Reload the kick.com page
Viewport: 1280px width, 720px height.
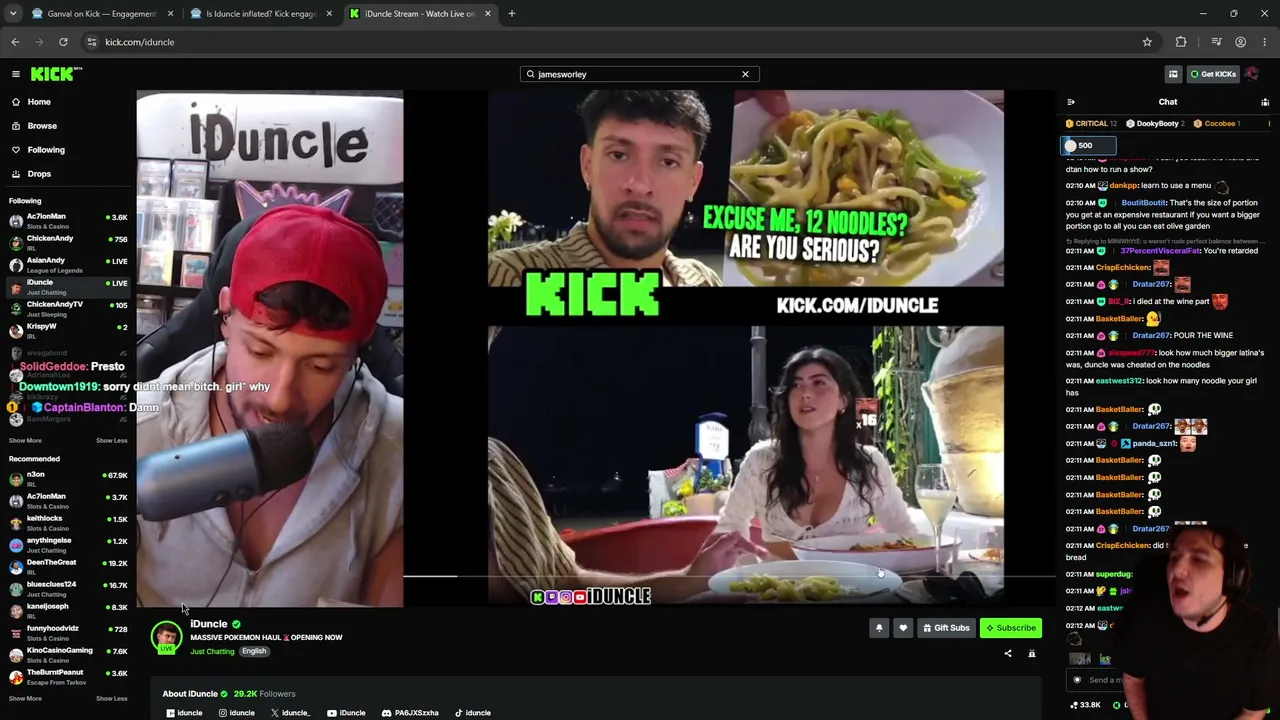click(63, 42)
